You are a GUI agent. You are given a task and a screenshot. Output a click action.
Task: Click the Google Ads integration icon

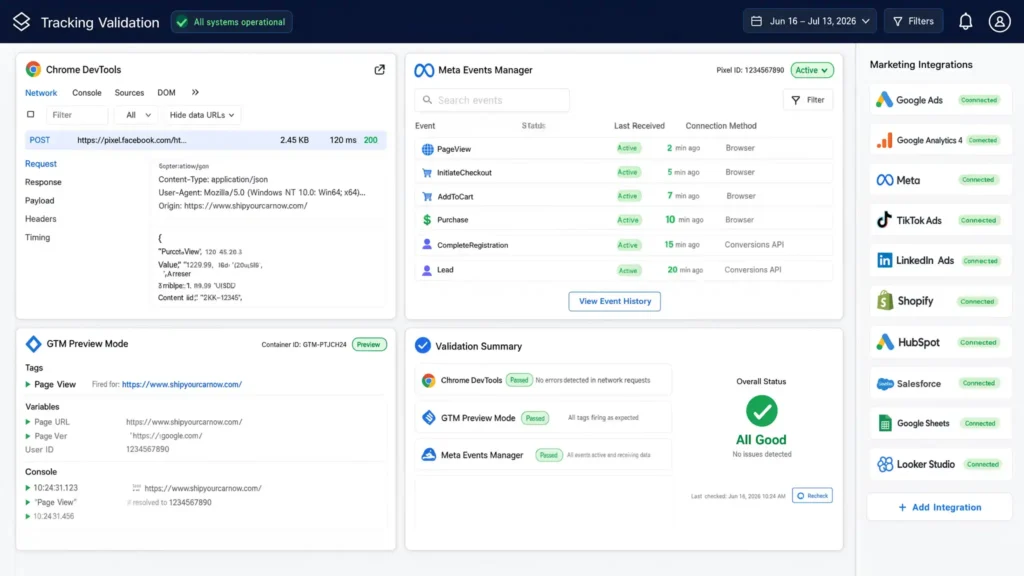(x=884, y=99)
